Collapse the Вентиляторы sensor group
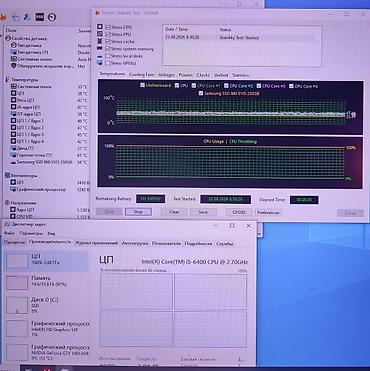Screen dimensions: 370x371 pos(24,175)
